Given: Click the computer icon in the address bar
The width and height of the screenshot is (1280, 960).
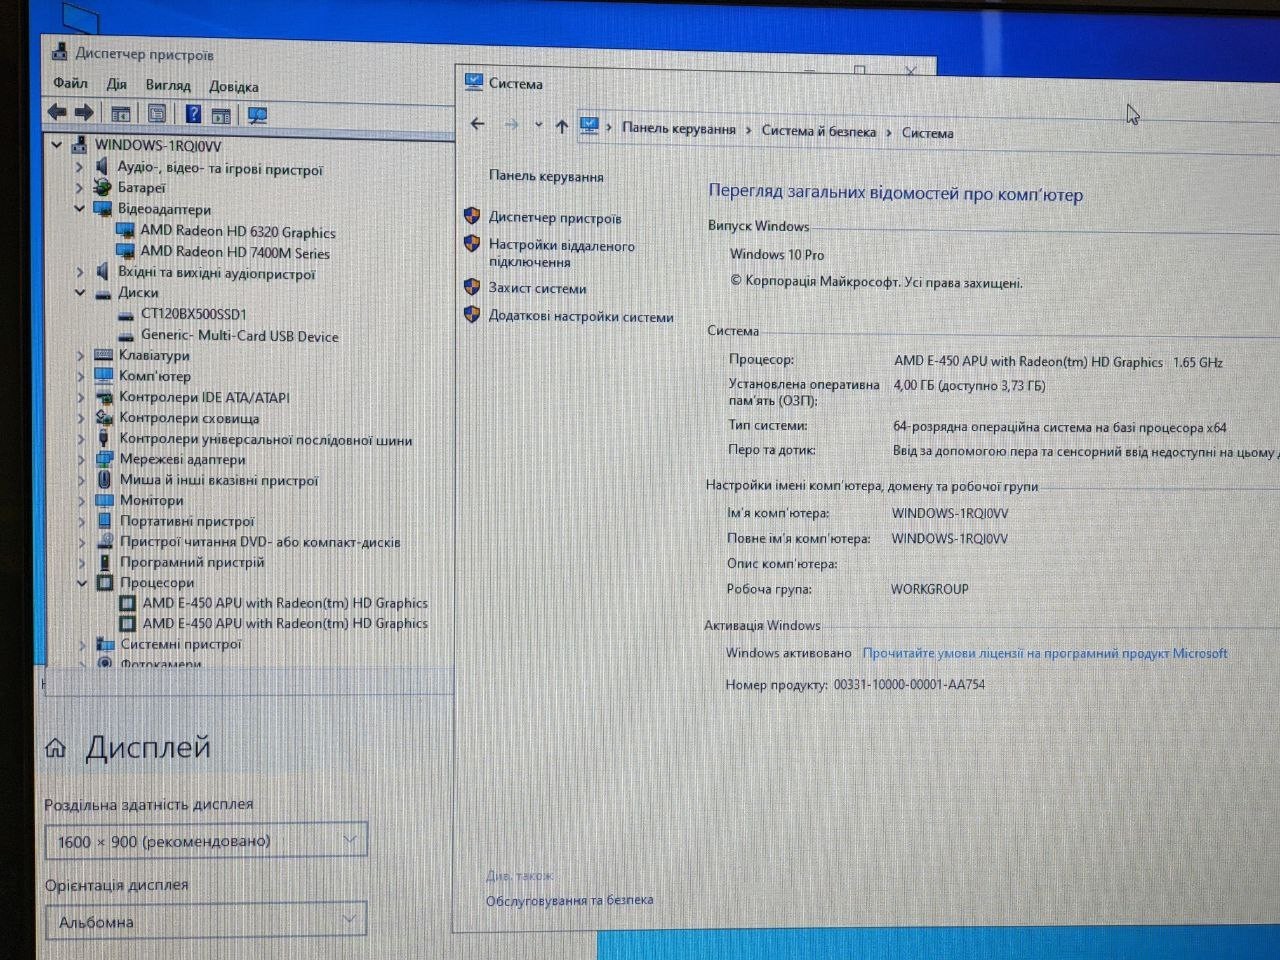Looking at the screenshot, I should pyautogui.click(x=589, y=125).
